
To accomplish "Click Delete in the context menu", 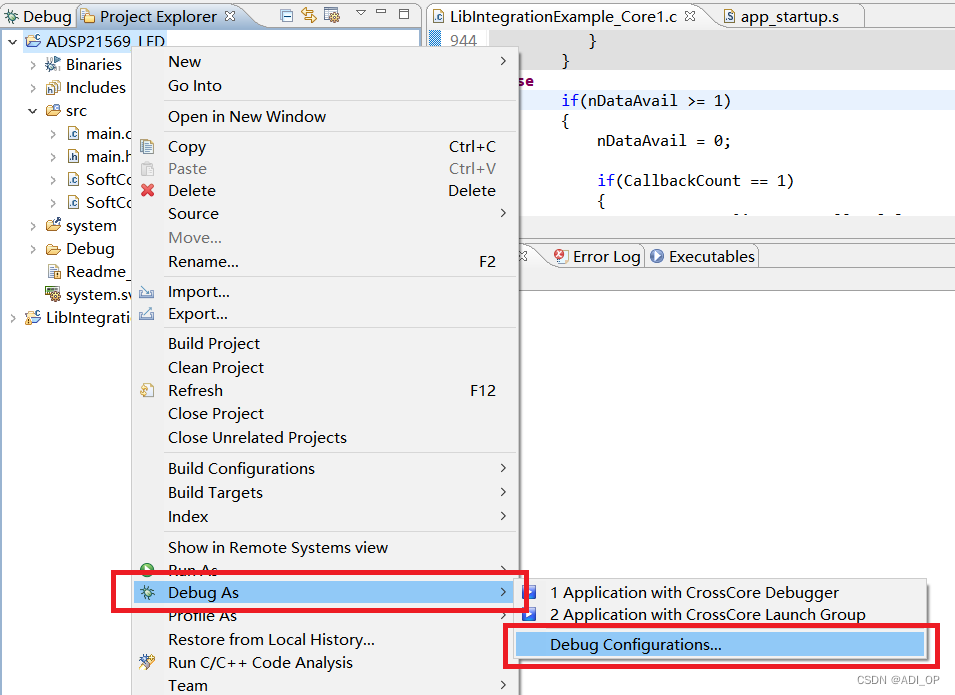I will [325, 191].
